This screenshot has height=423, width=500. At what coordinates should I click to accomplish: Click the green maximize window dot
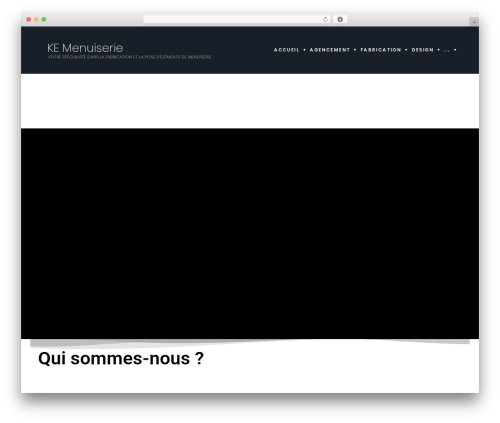[44, 19]
